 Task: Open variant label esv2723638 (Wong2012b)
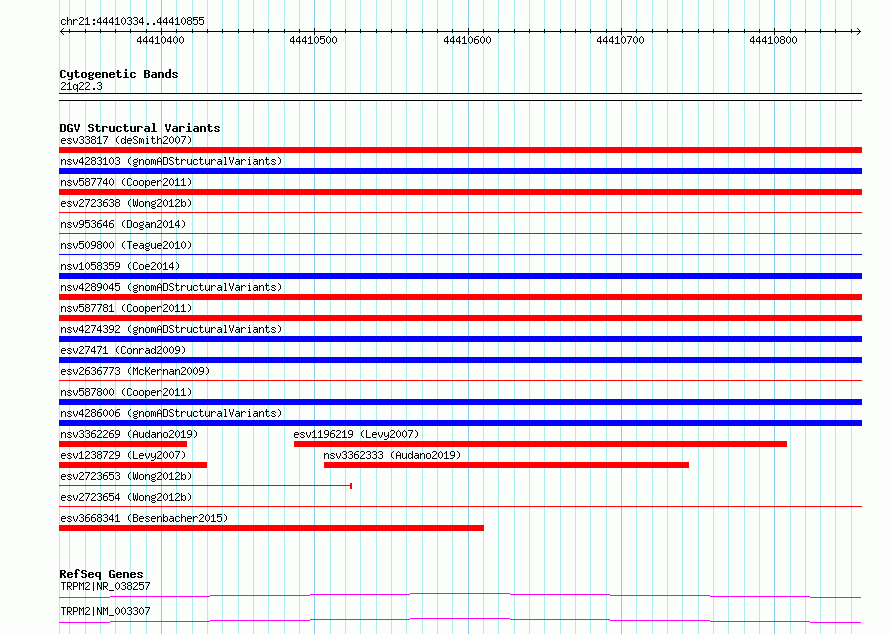tap(126, 203)
